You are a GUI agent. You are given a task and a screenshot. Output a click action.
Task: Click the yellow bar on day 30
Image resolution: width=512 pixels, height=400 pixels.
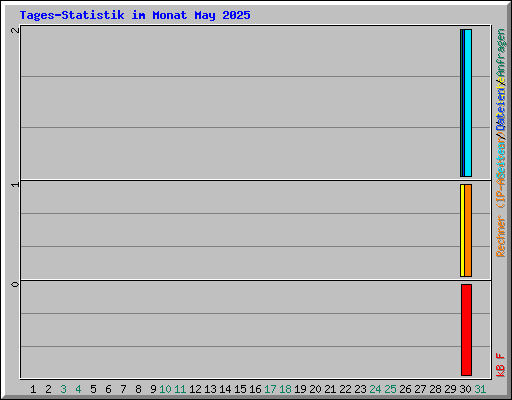[462, 230]
